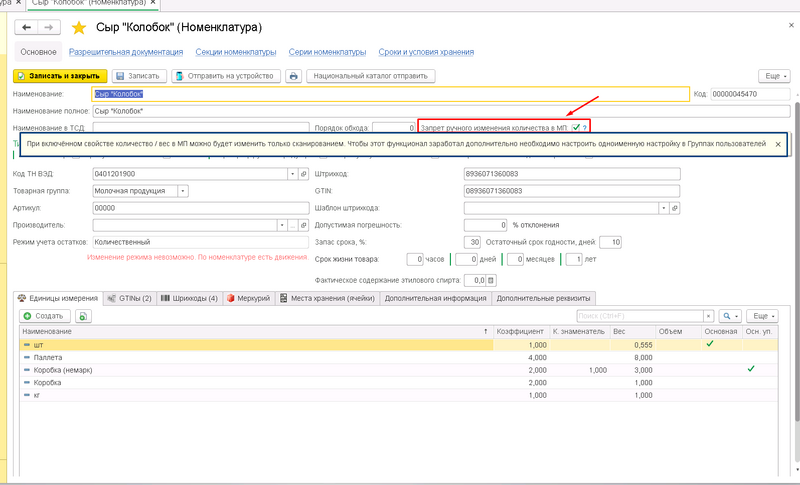The height and width of the screenshot is (485, 800).
Task: Click weight 0,555 in шт row
Action: coord(643,345)
